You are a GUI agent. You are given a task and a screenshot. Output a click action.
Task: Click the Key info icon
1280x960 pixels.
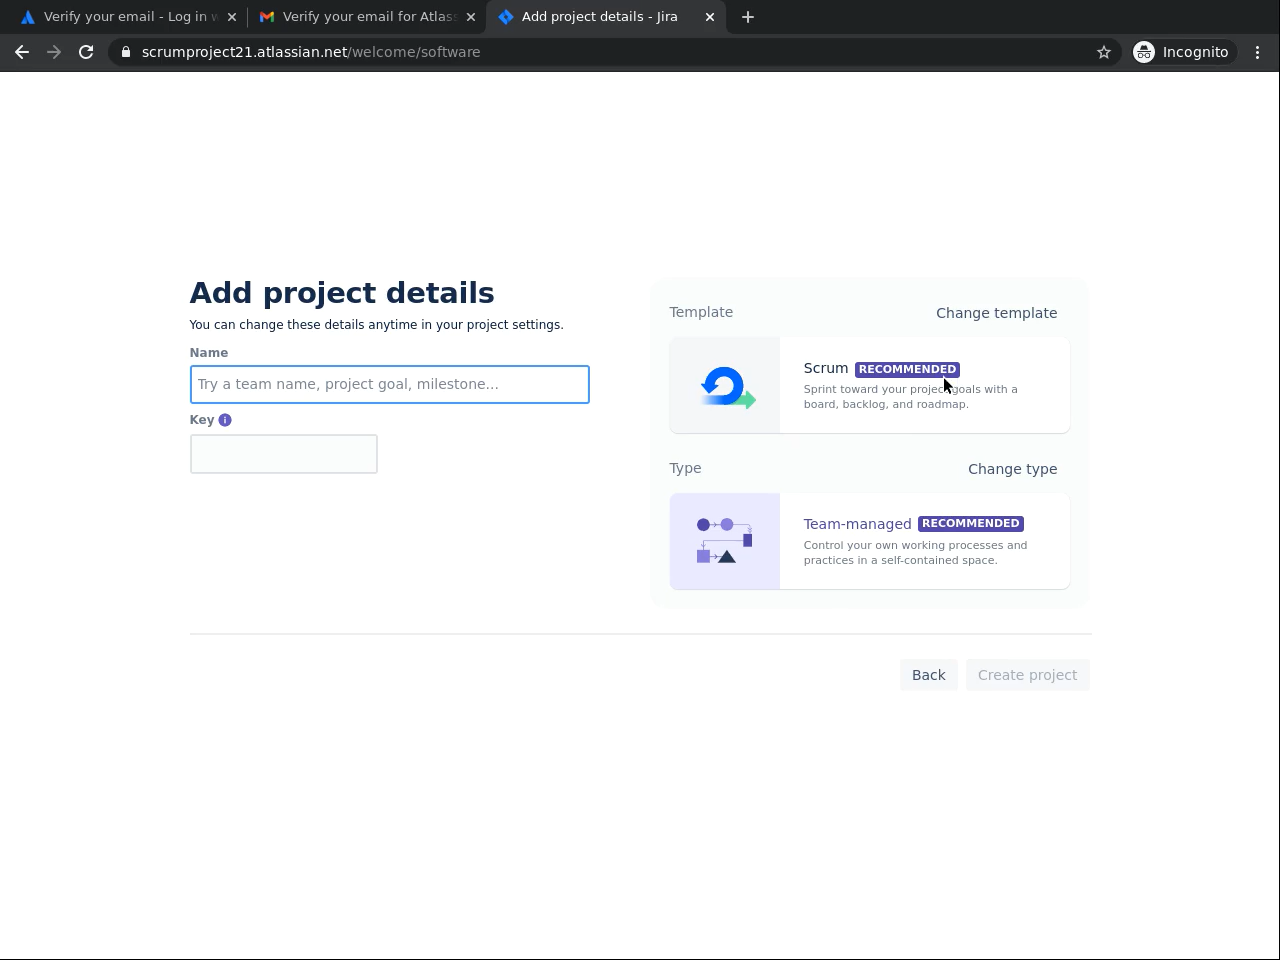coord(225,420)
